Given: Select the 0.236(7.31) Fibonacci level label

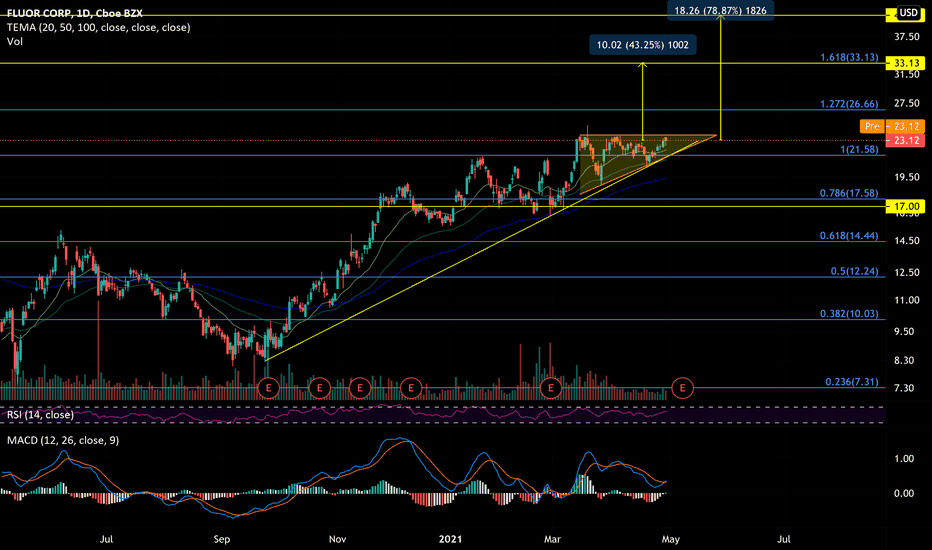Looking at the screenshot, I should 852,381.
